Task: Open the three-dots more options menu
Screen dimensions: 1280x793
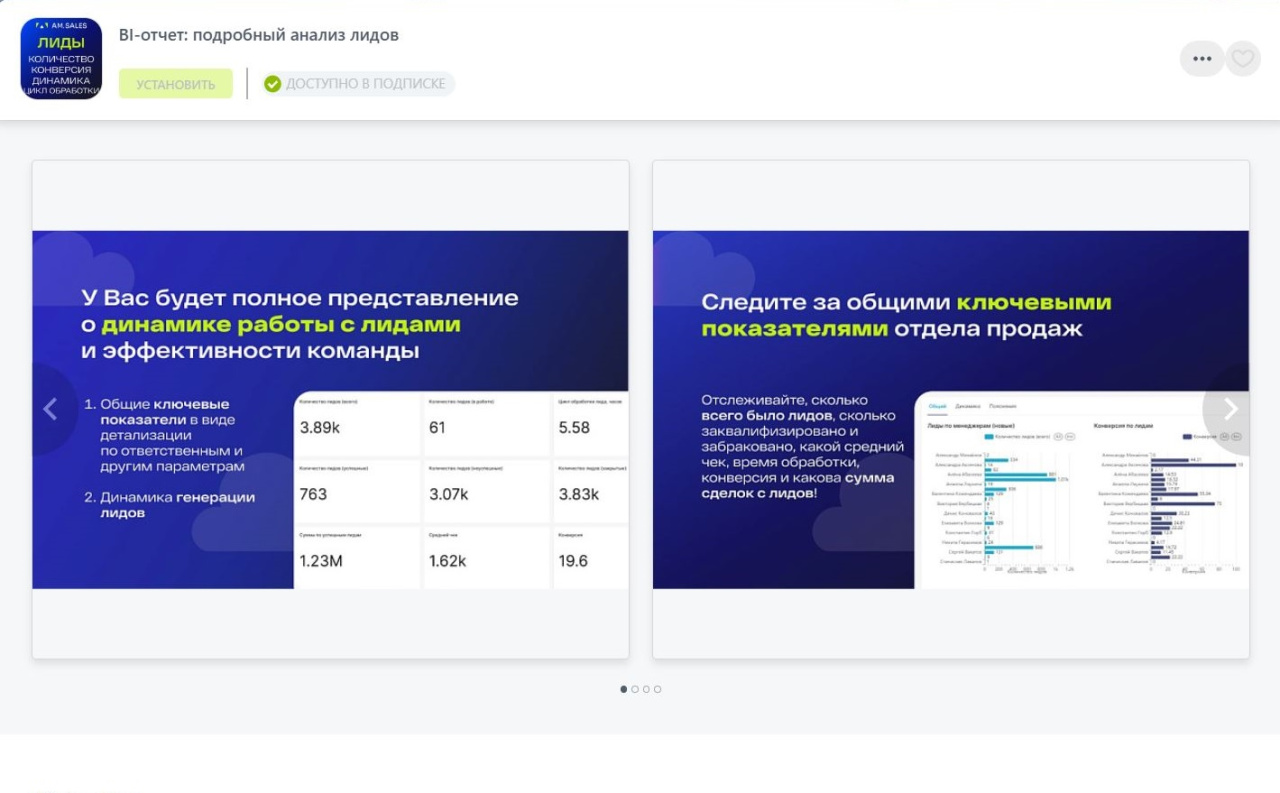Action: (x=1201, y=59)
